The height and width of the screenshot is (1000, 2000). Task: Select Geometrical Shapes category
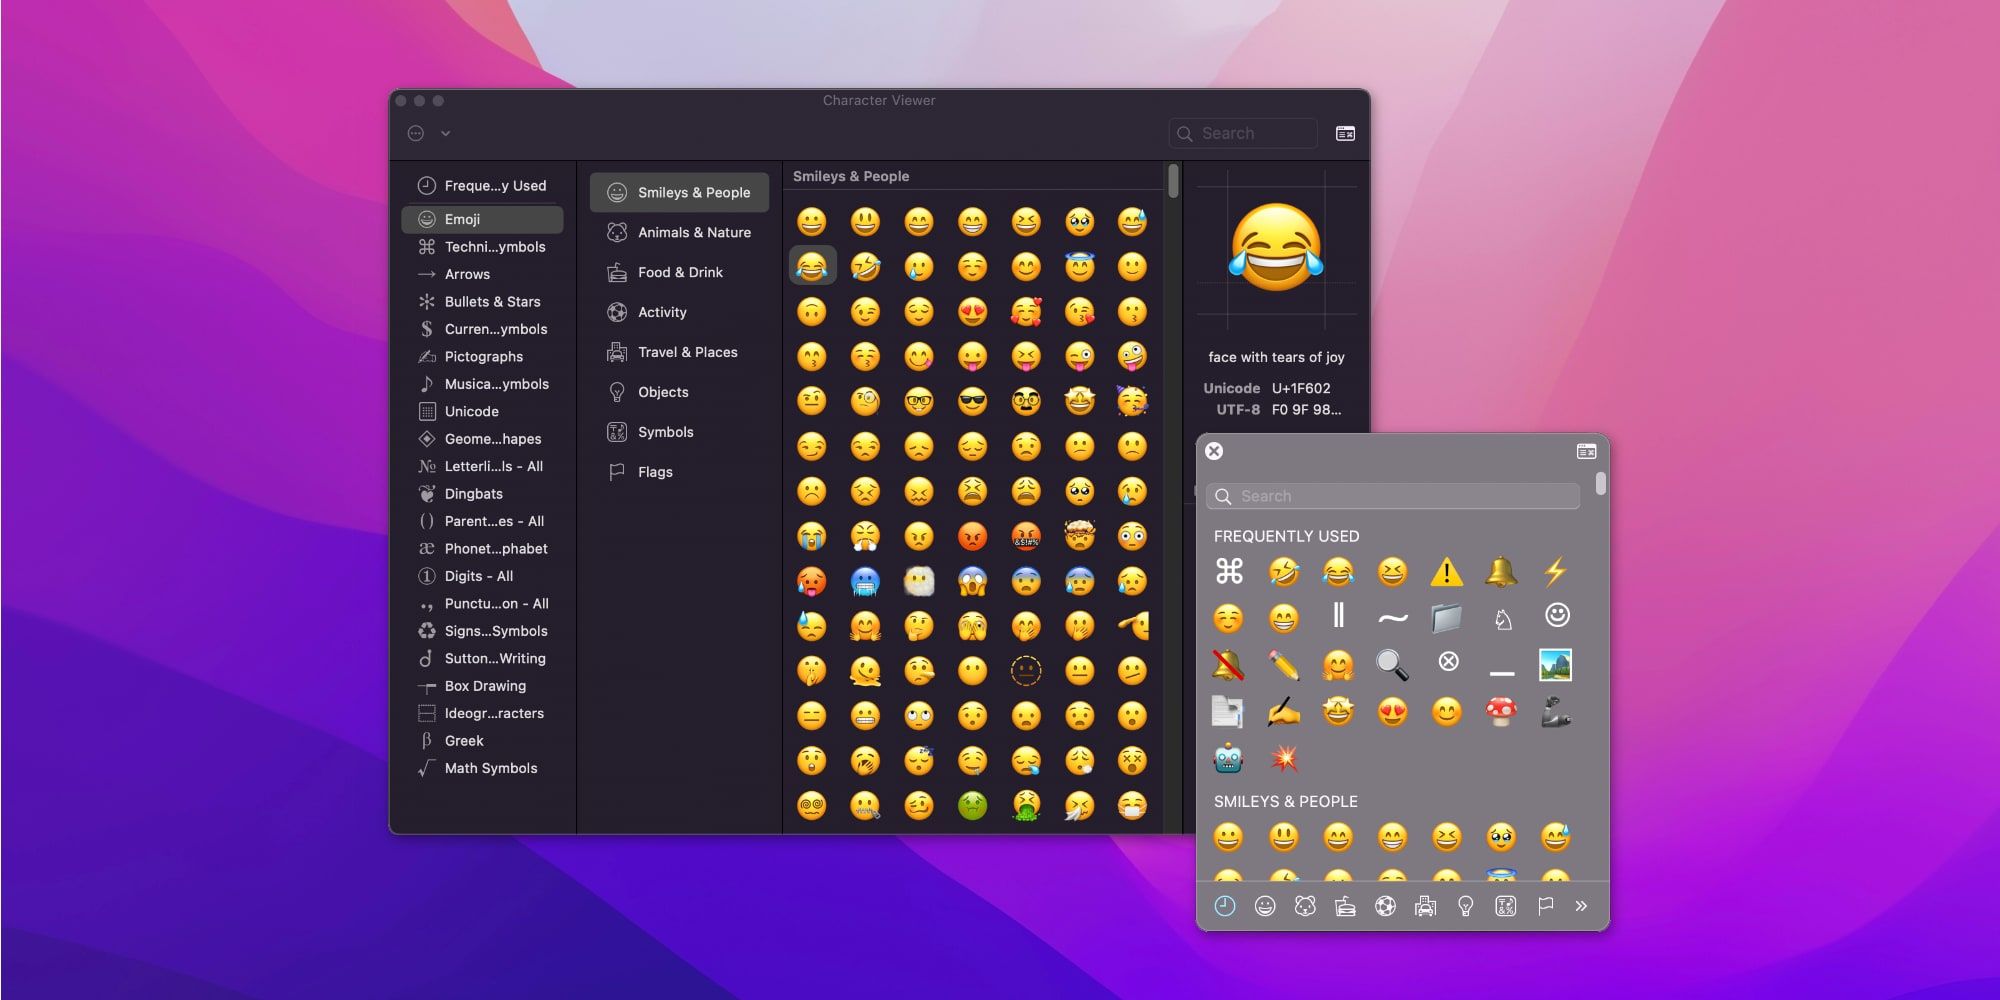pos(482,439)
